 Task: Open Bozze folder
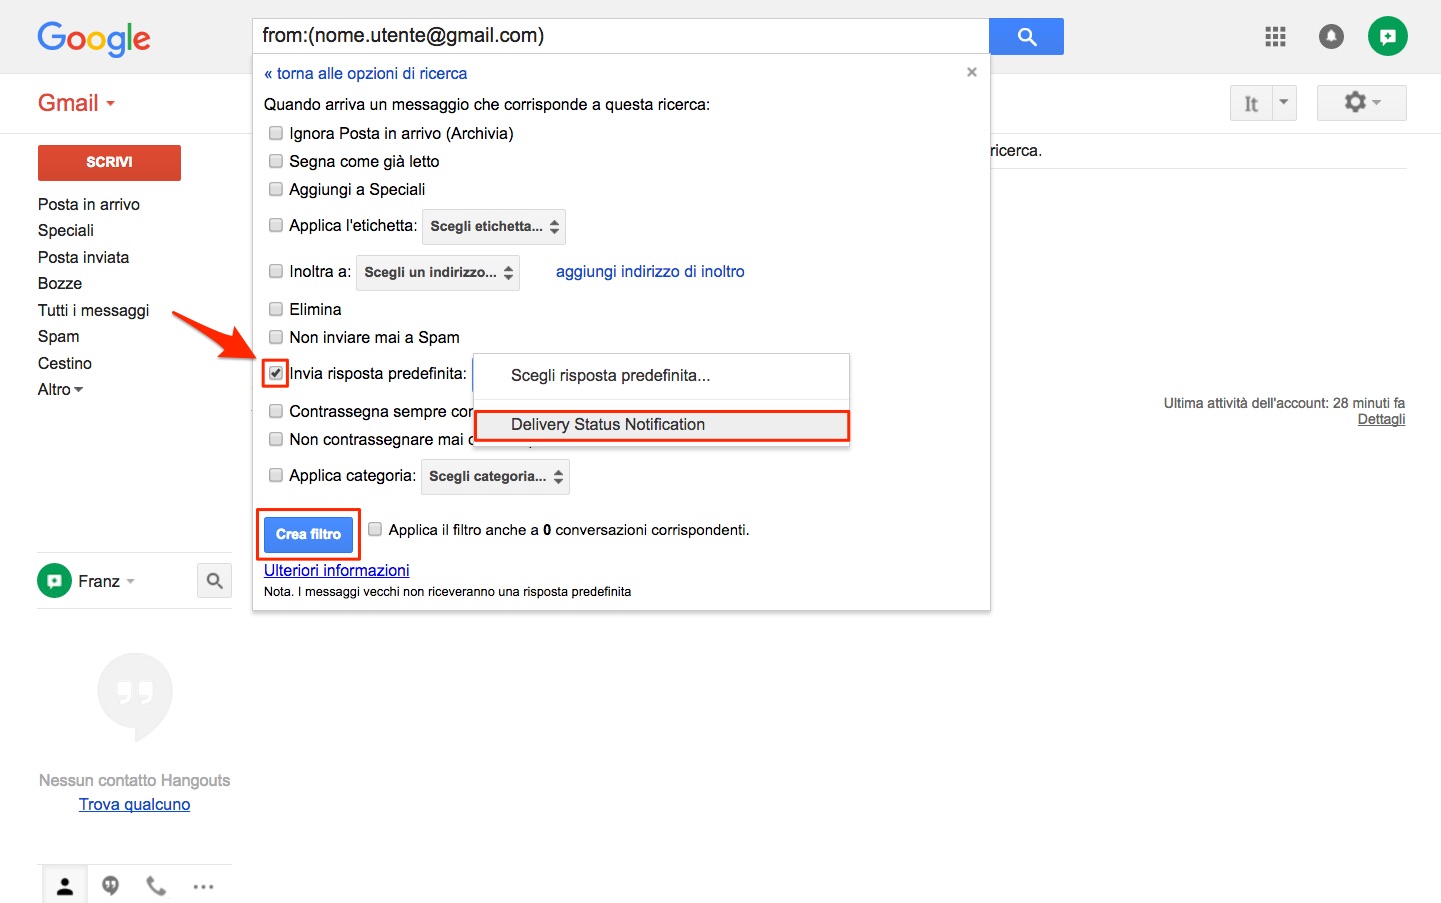coord(60,283)
